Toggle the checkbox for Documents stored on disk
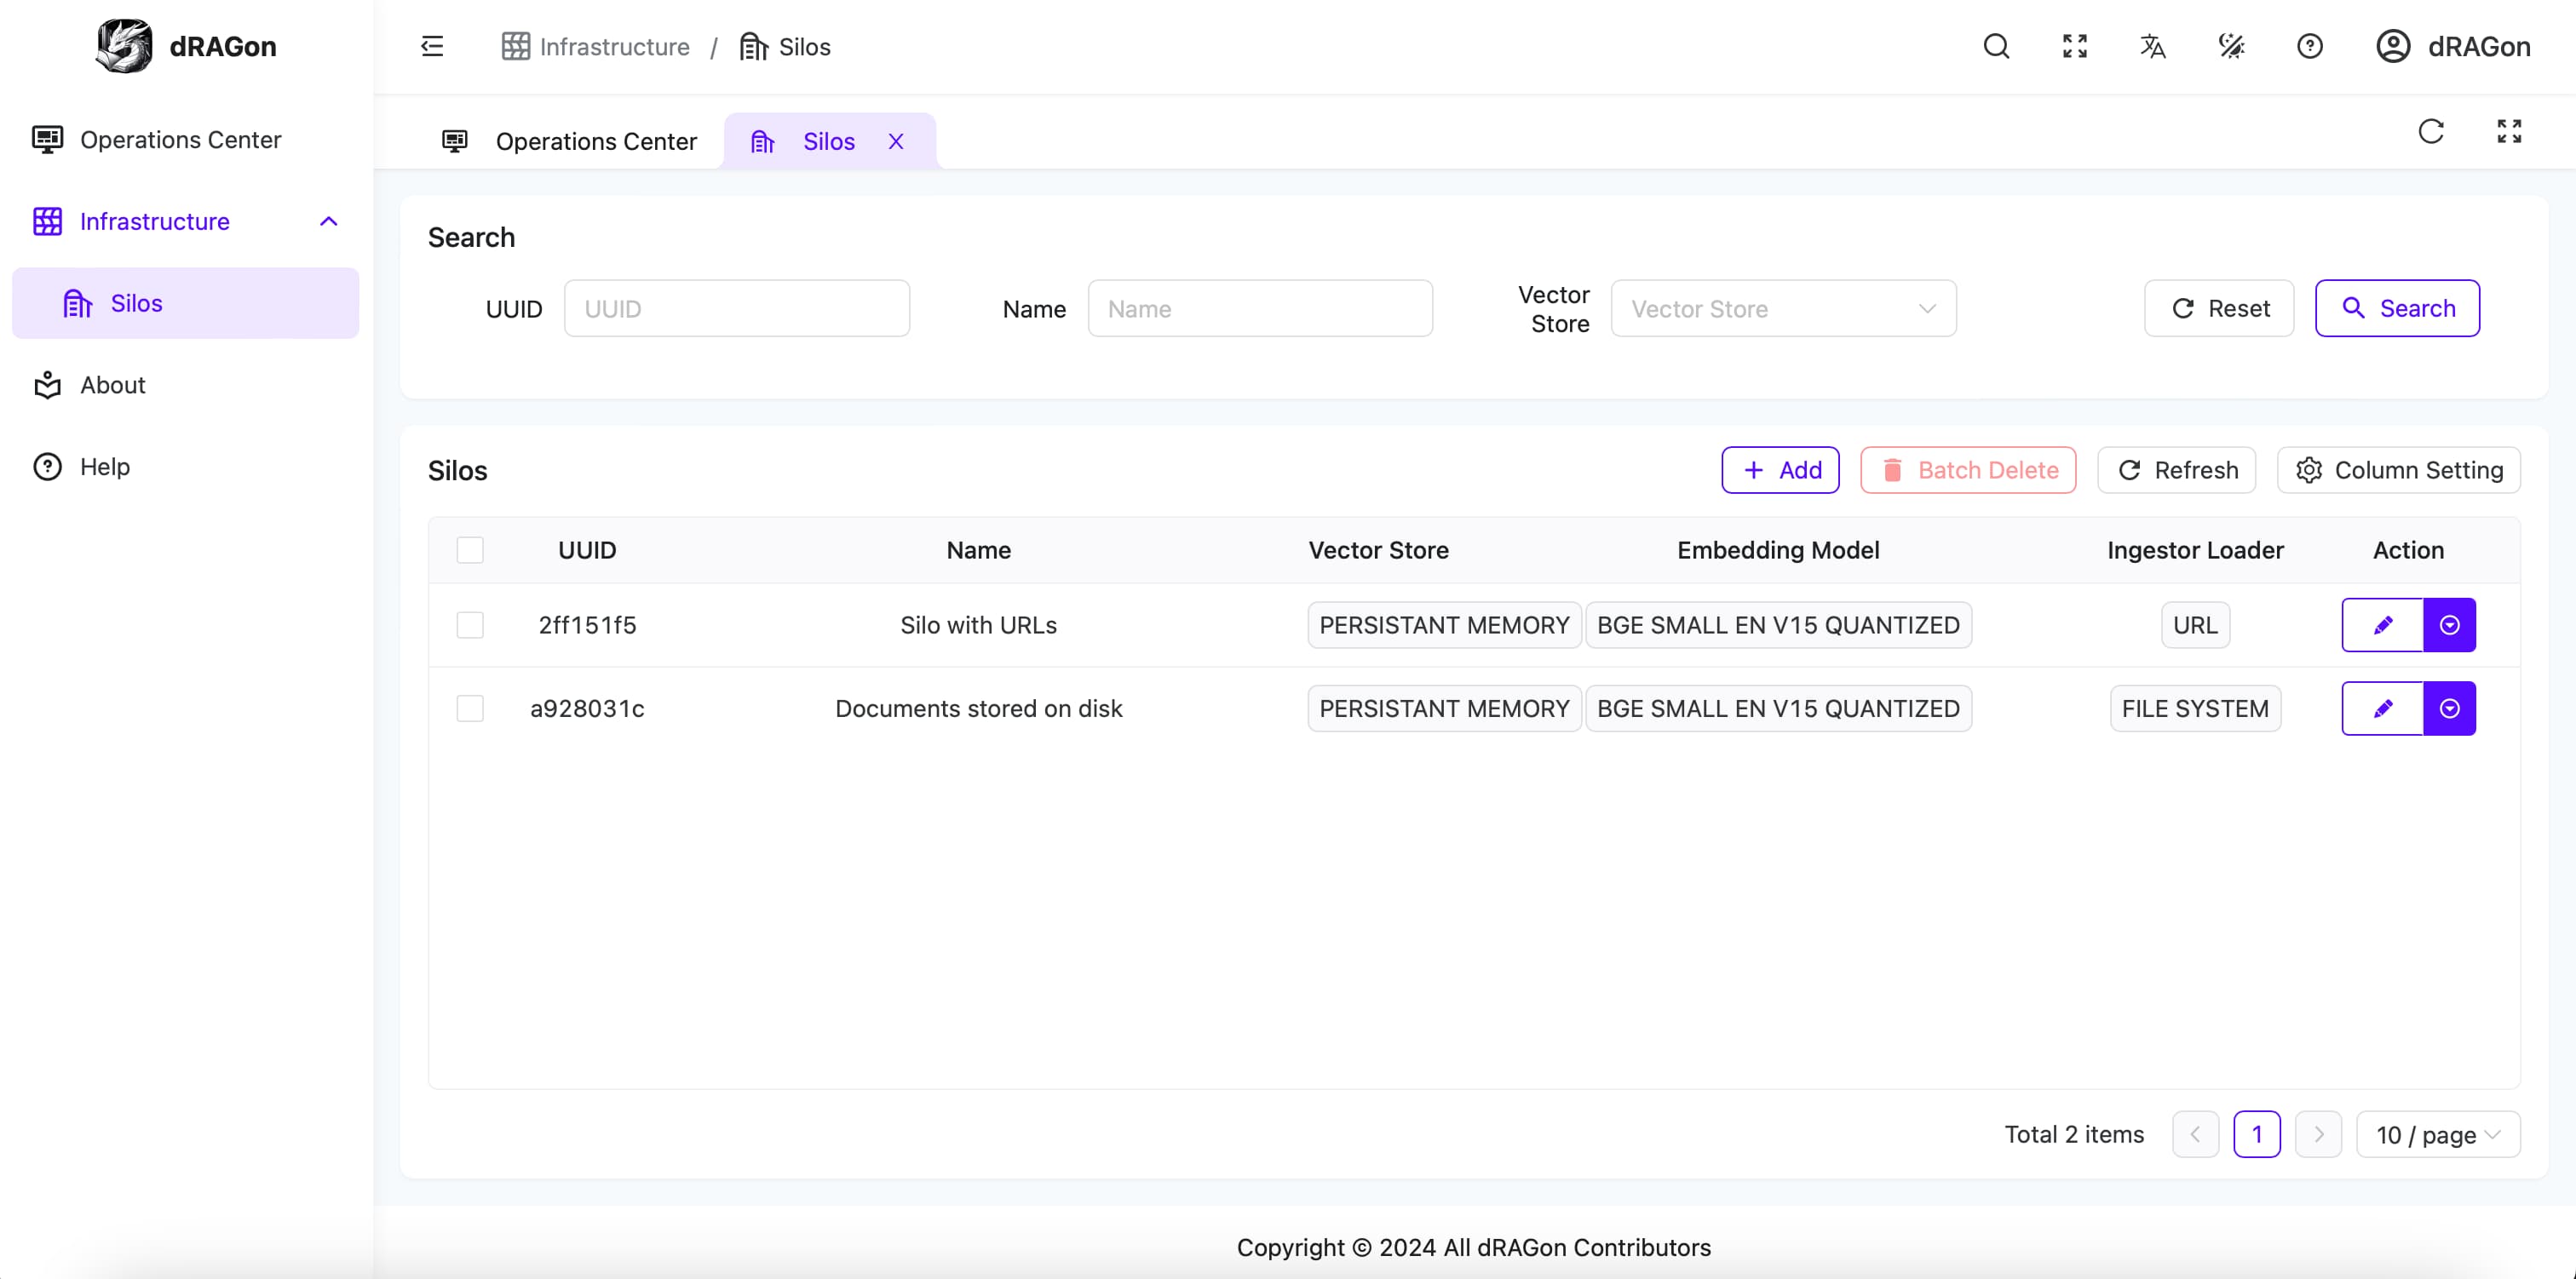2576x1279 pixels. coord(470,708)
